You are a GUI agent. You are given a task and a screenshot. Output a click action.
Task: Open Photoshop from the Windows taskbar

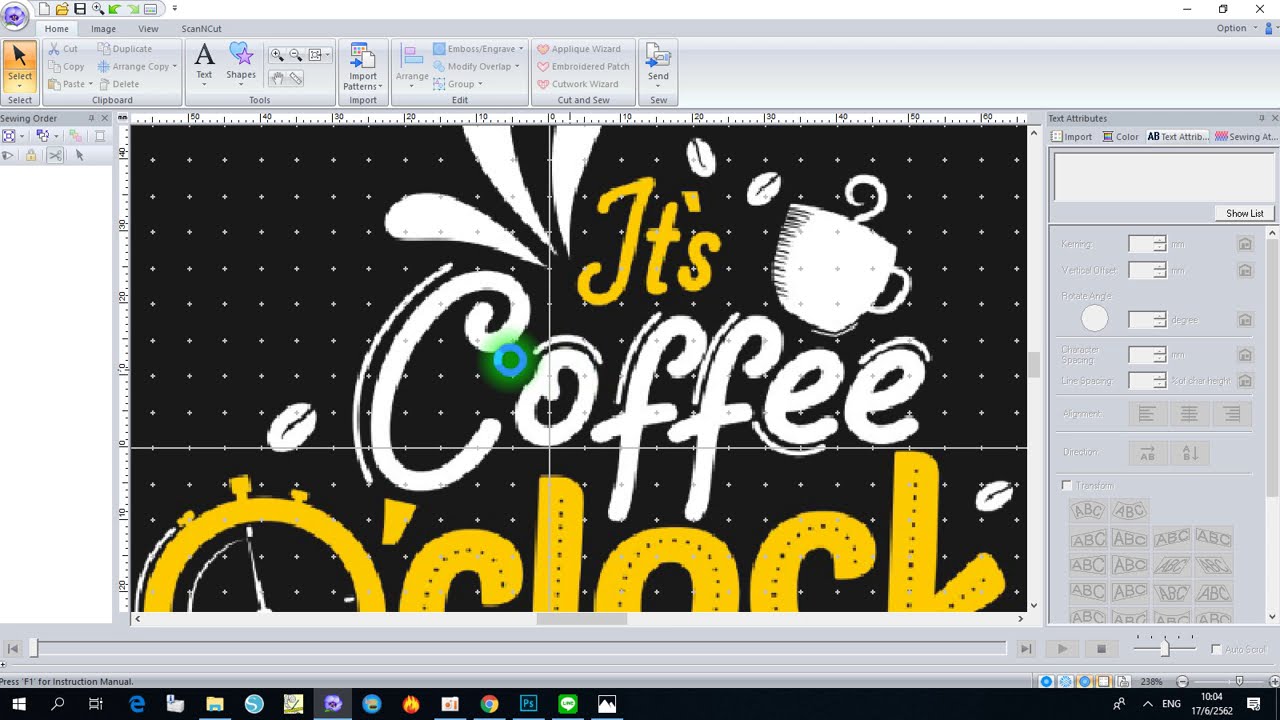(529, 704)
